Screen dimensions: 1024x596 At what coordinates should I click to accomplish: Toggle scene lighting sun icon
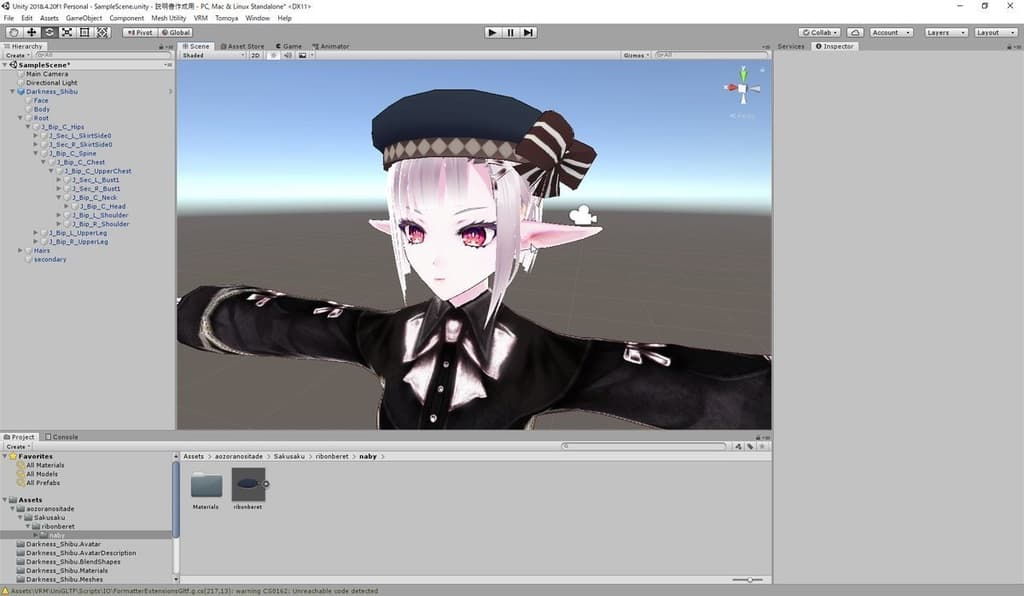(273, 55)
